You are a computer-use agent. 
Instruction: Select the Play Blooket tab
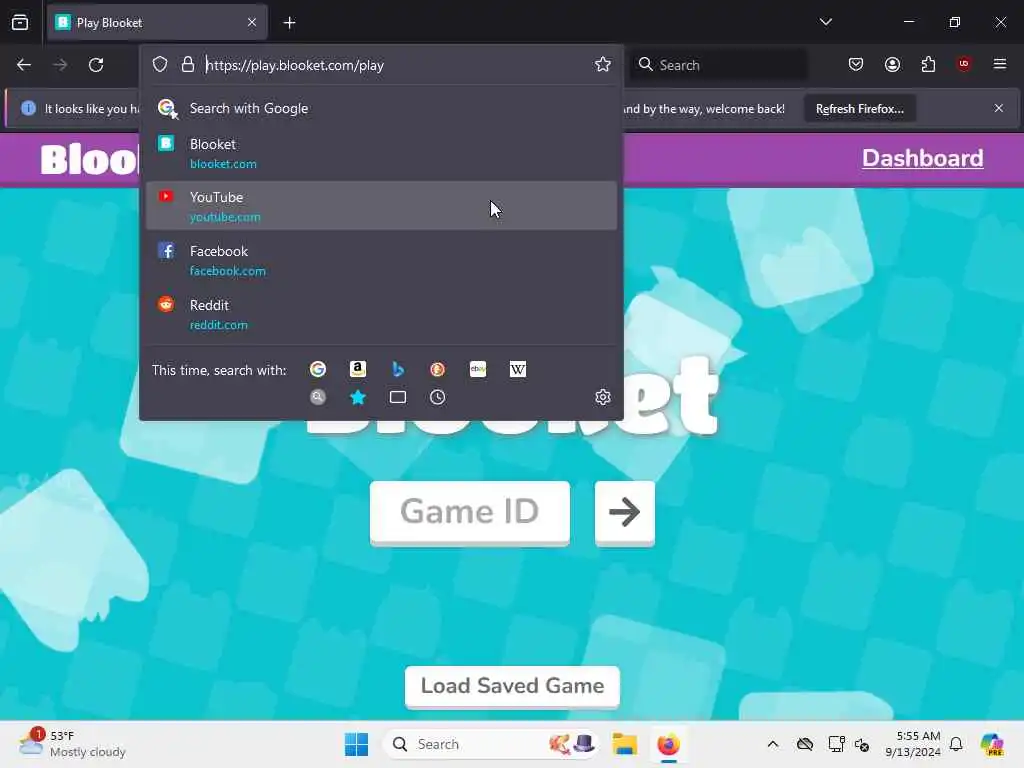click(157, 23)
